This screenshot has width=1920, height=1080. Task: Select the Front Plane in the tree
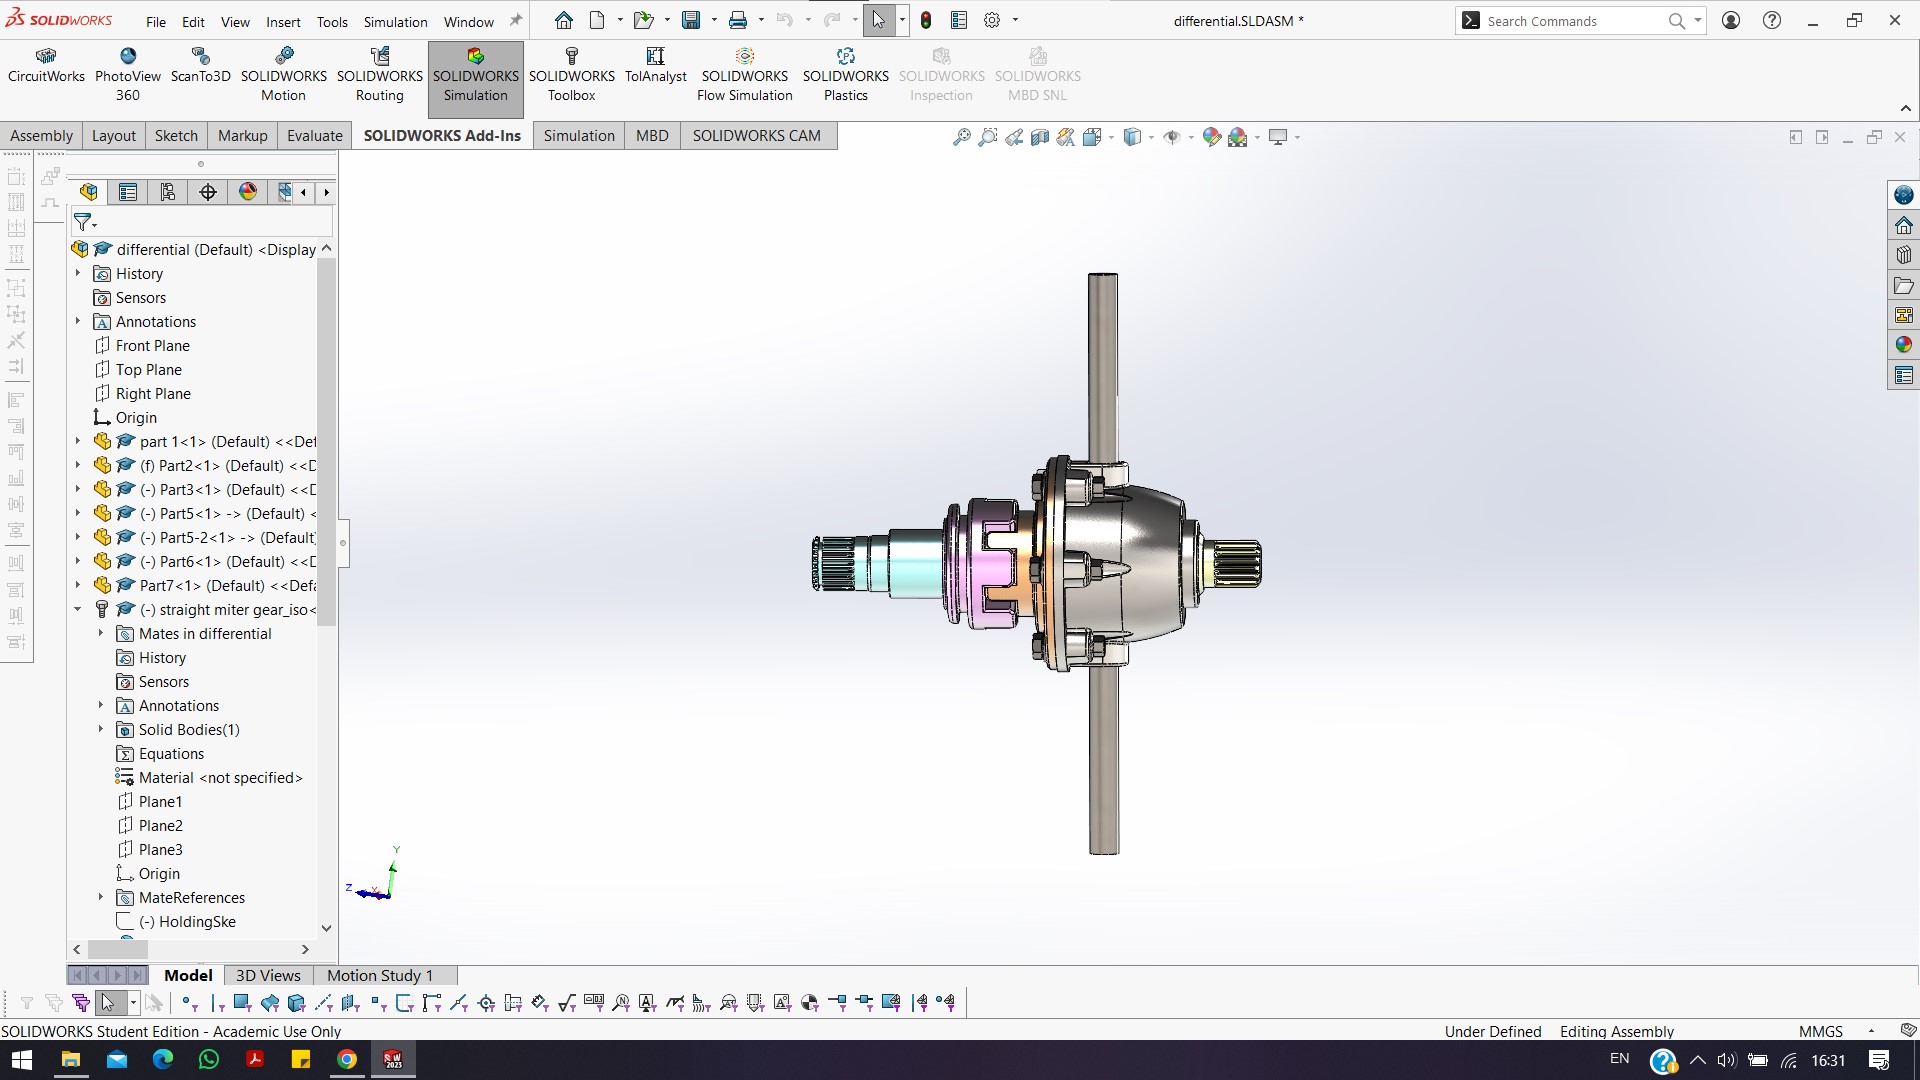tap(141, 346)
